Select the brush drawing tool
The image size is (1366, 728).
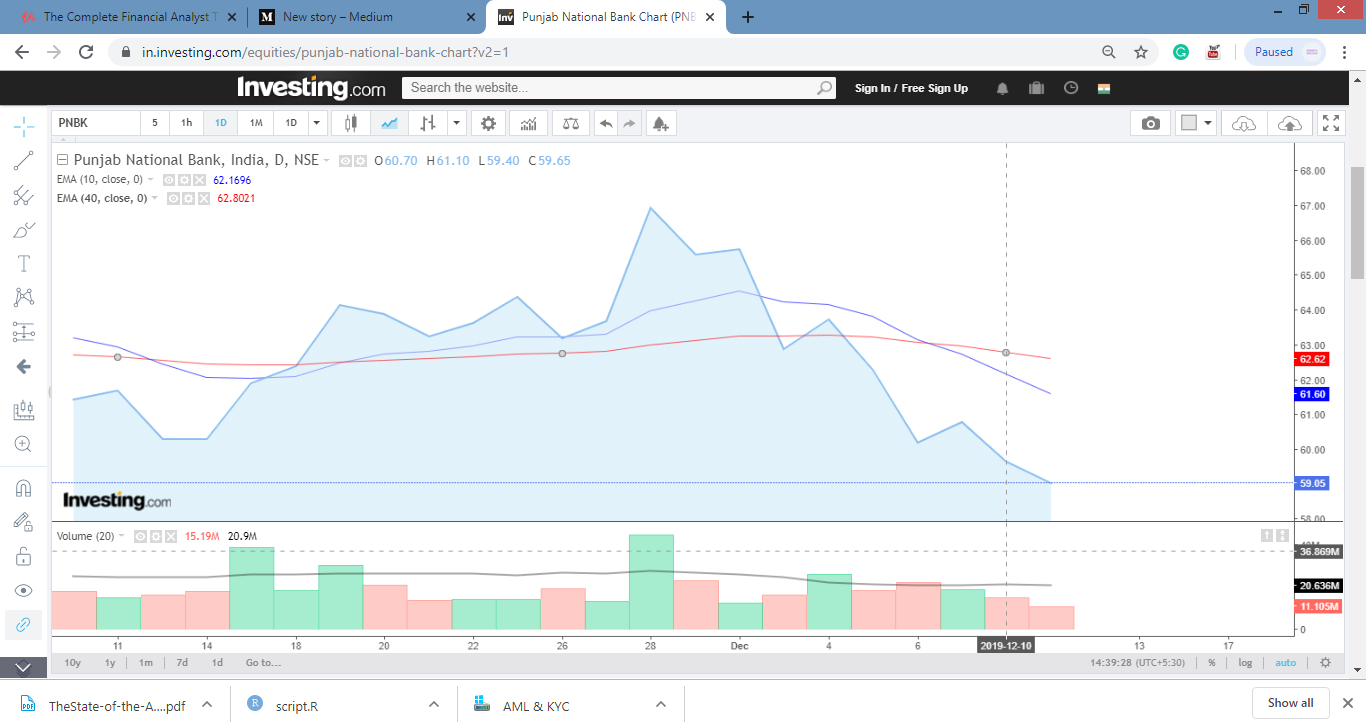(24, 229)
